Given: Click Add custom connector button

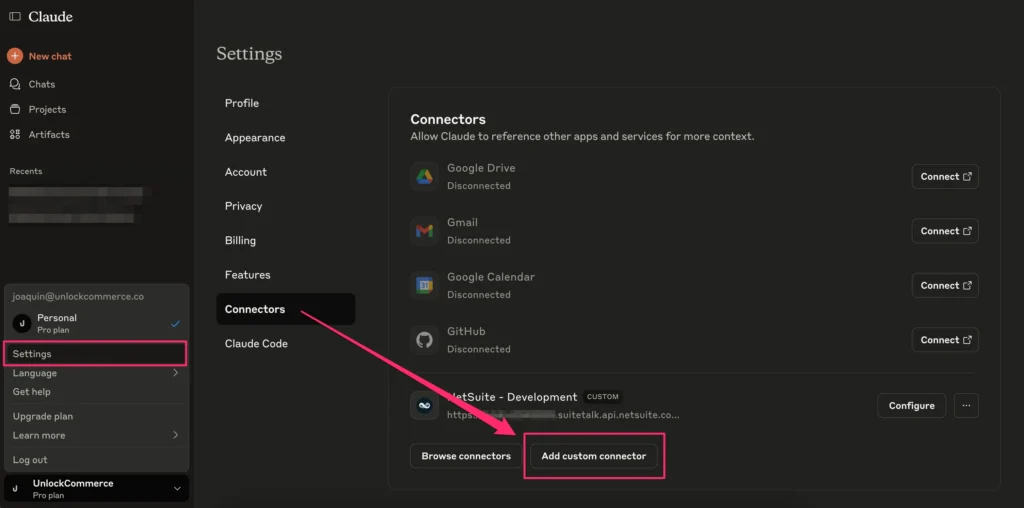Looking at the screenshot, I should tap(594, 456).
